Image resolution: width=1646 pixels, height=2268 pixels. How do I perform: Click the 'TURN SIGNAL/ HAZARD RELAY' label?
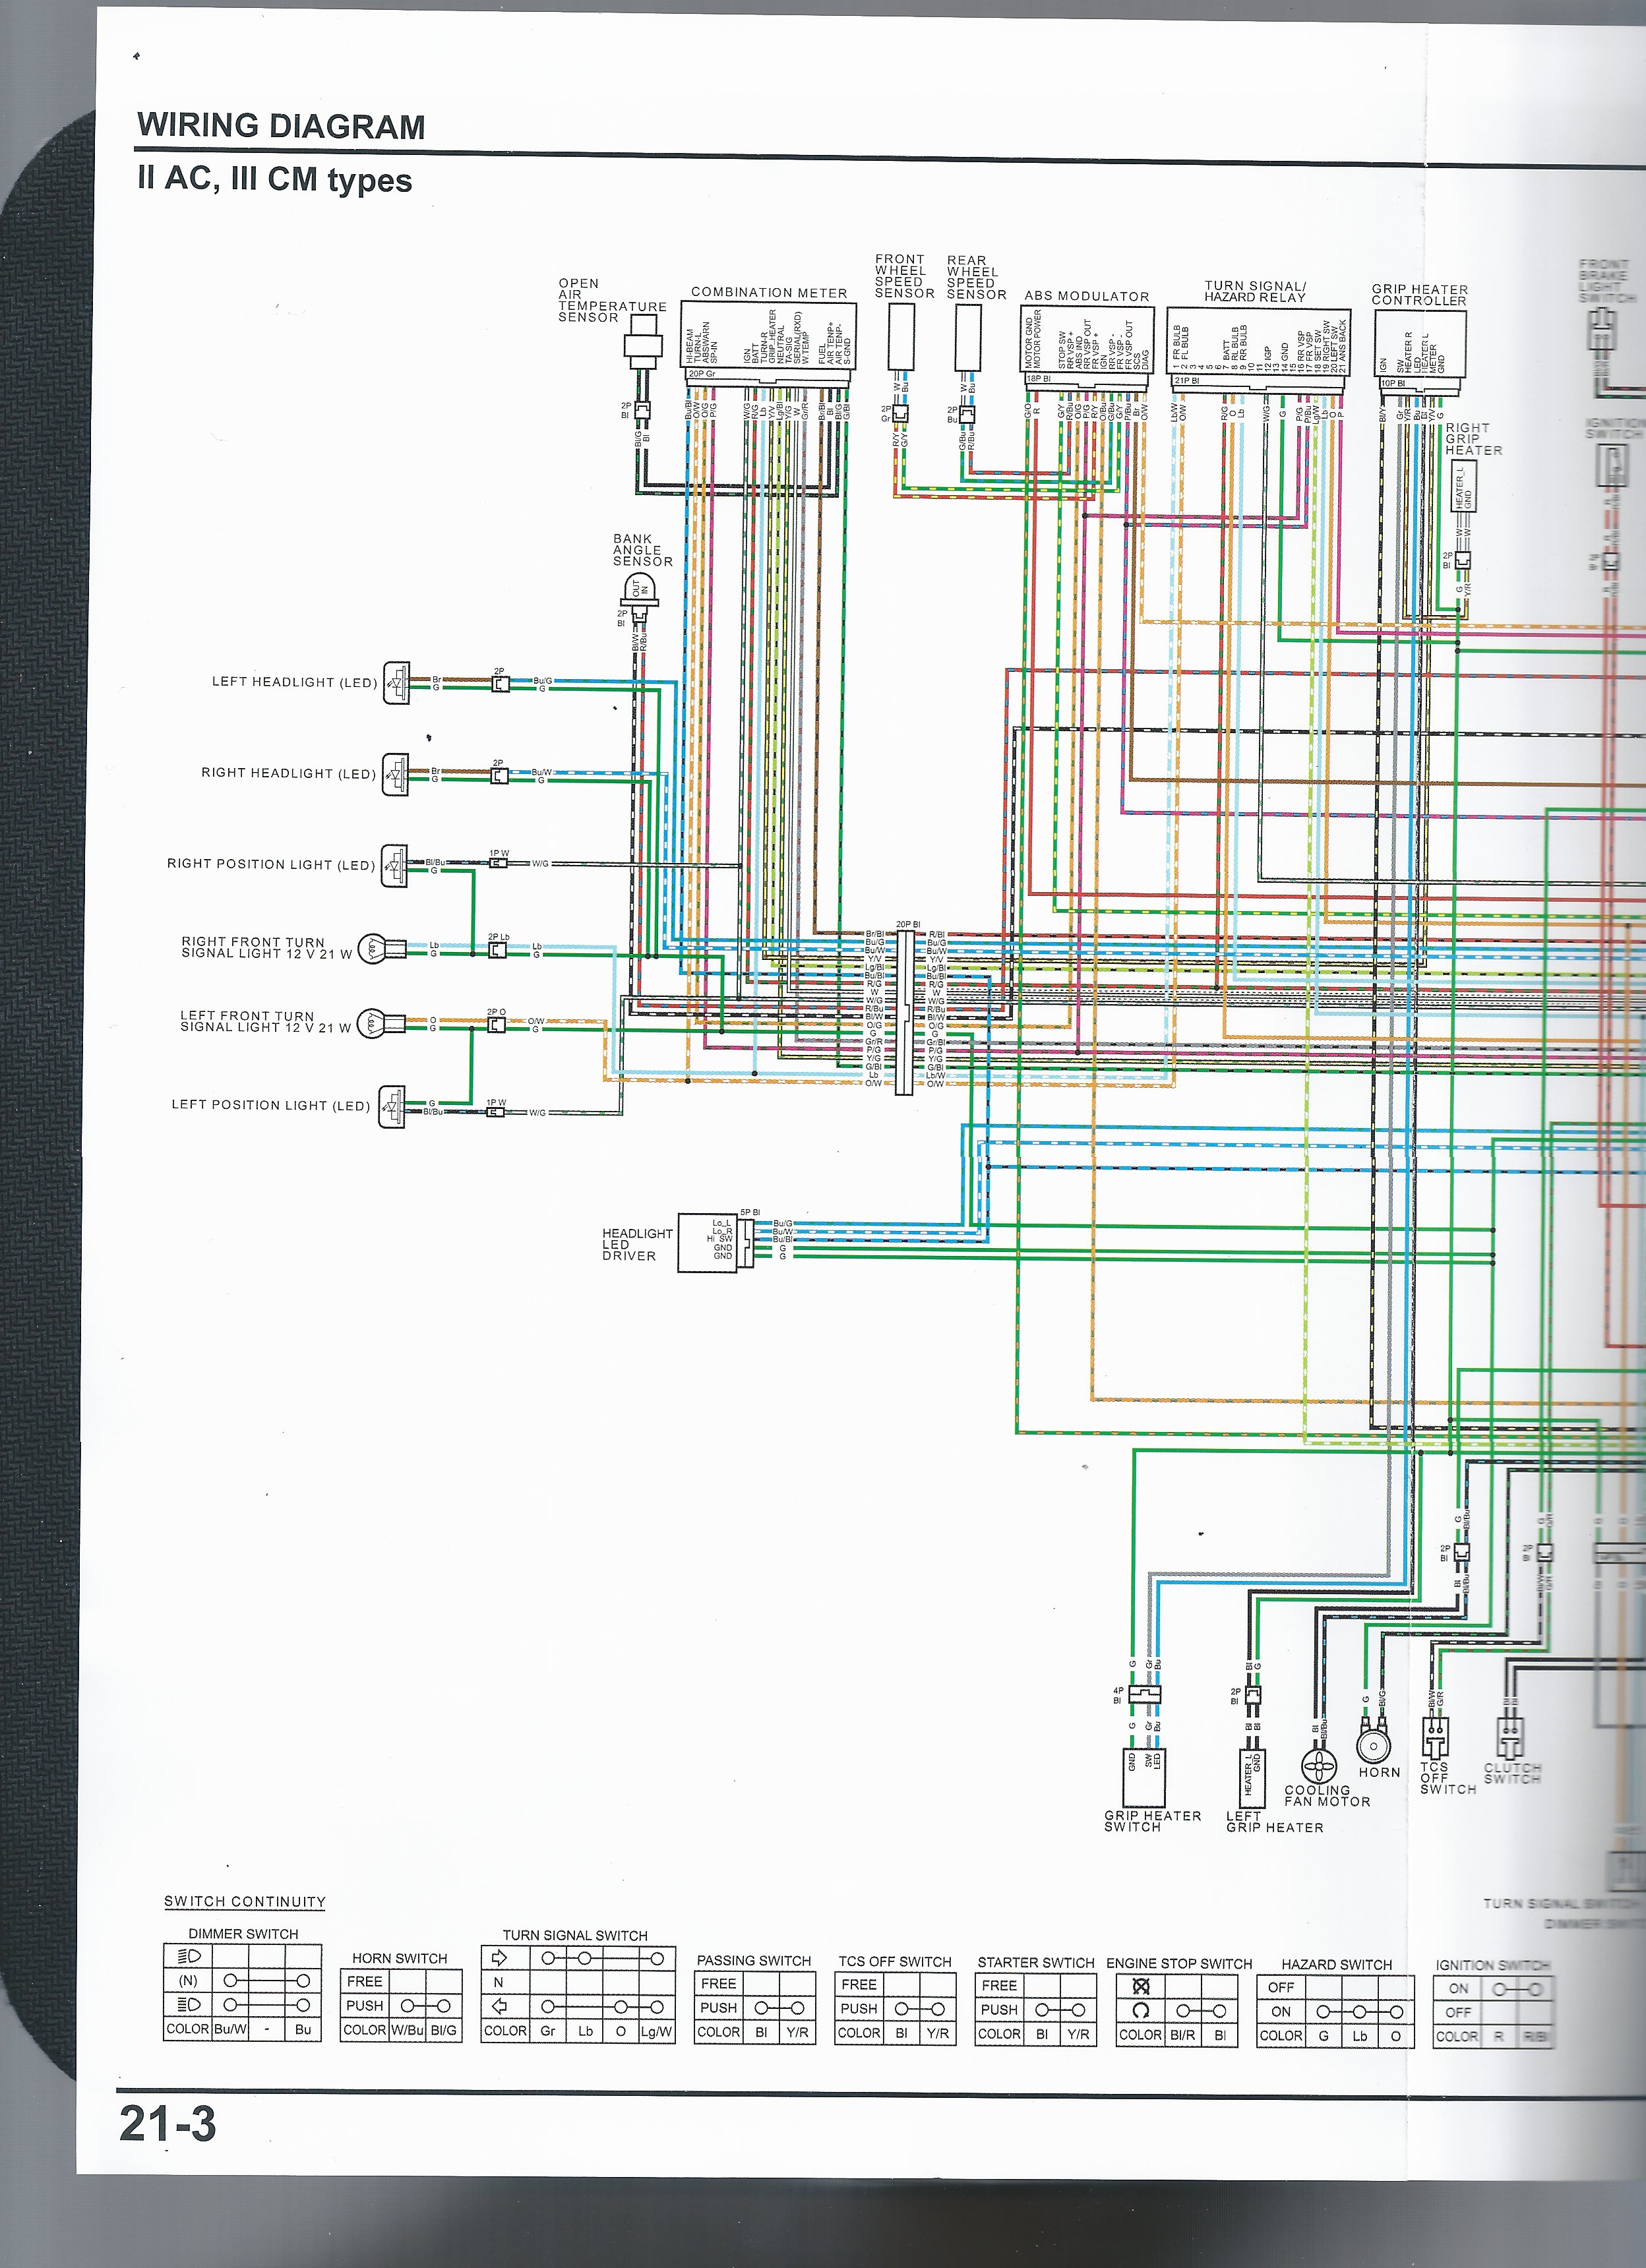(1255, 291)
